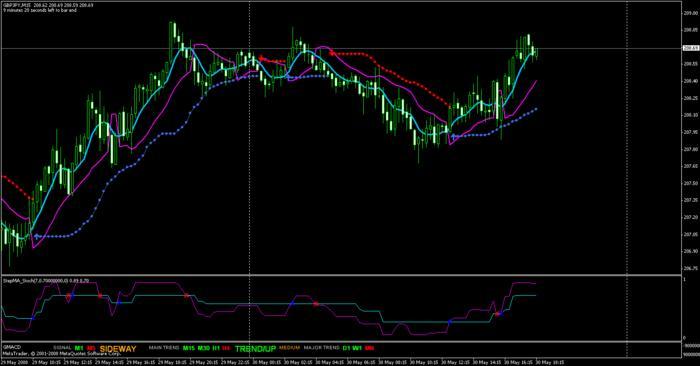Viewport: 700px width, 366px height.
Task: Click the GMACD indicator label
Action: click(x=12, y=347)
